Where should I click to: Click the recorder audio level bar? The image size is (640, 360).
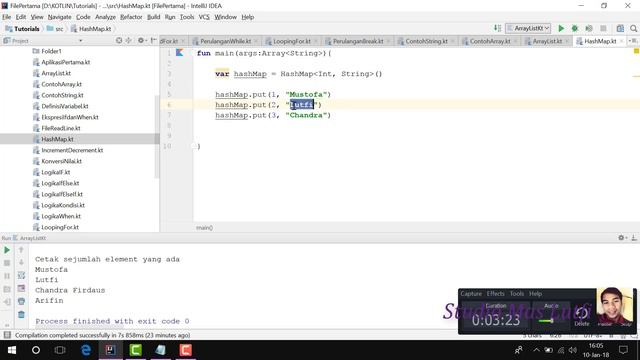(546, 321)
